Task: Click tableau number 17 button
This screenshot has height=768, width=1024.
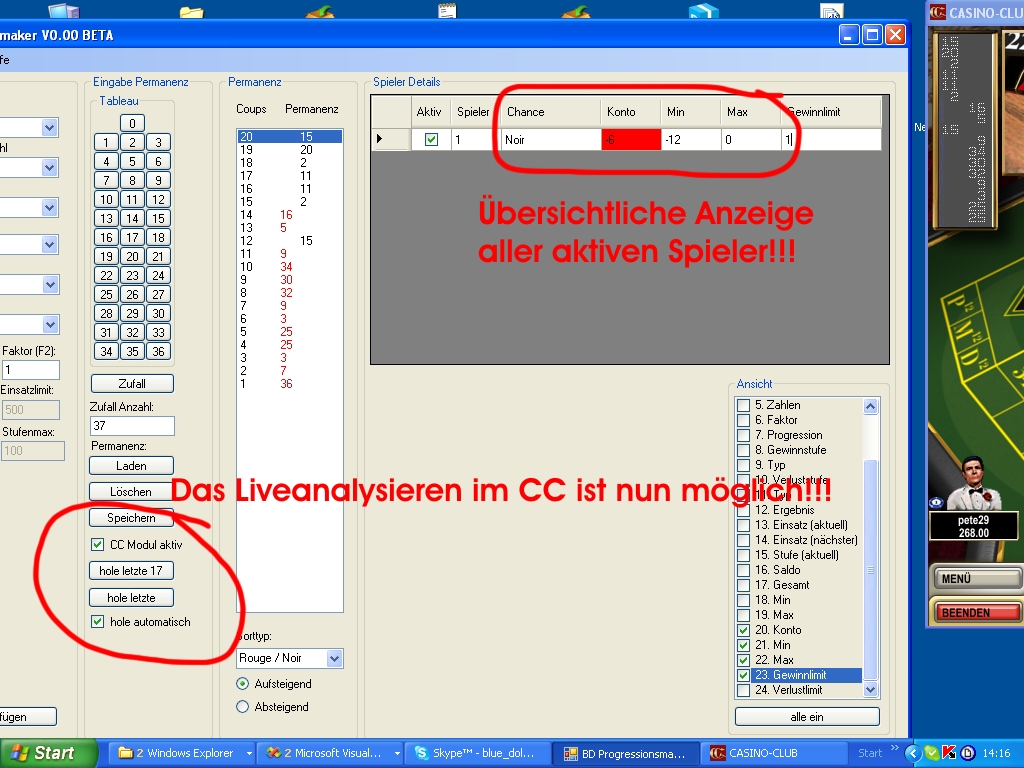Action: click(132, 237)
